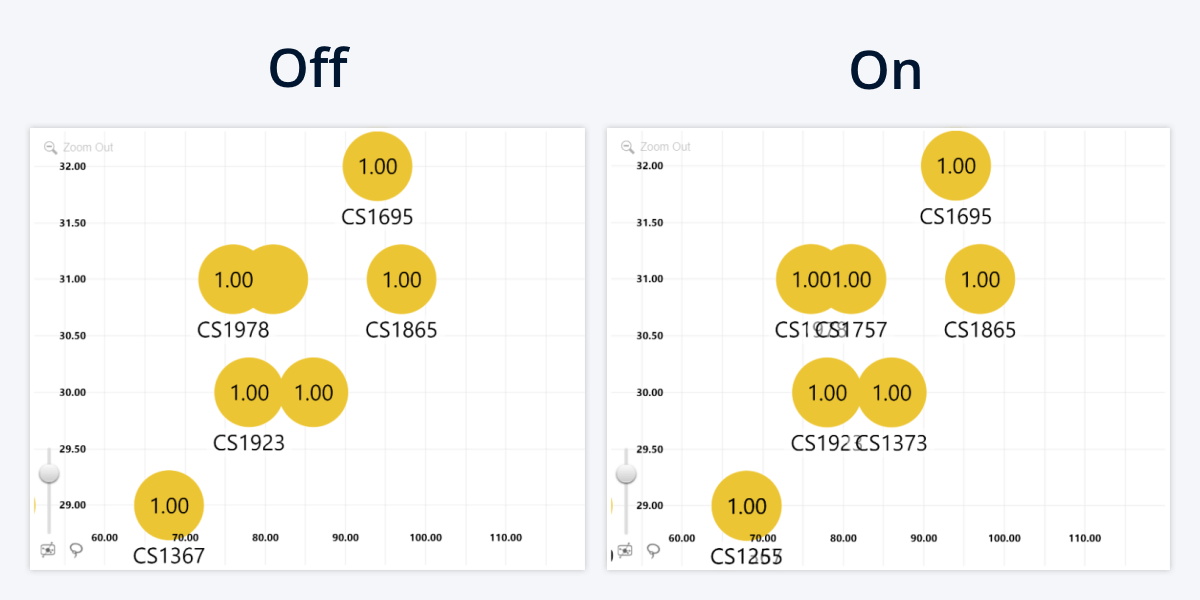This screenshot has height=600, width=1200.
Task: Click Zoom Out magnifier in the Off chart
Action: [x=50, y=148]
